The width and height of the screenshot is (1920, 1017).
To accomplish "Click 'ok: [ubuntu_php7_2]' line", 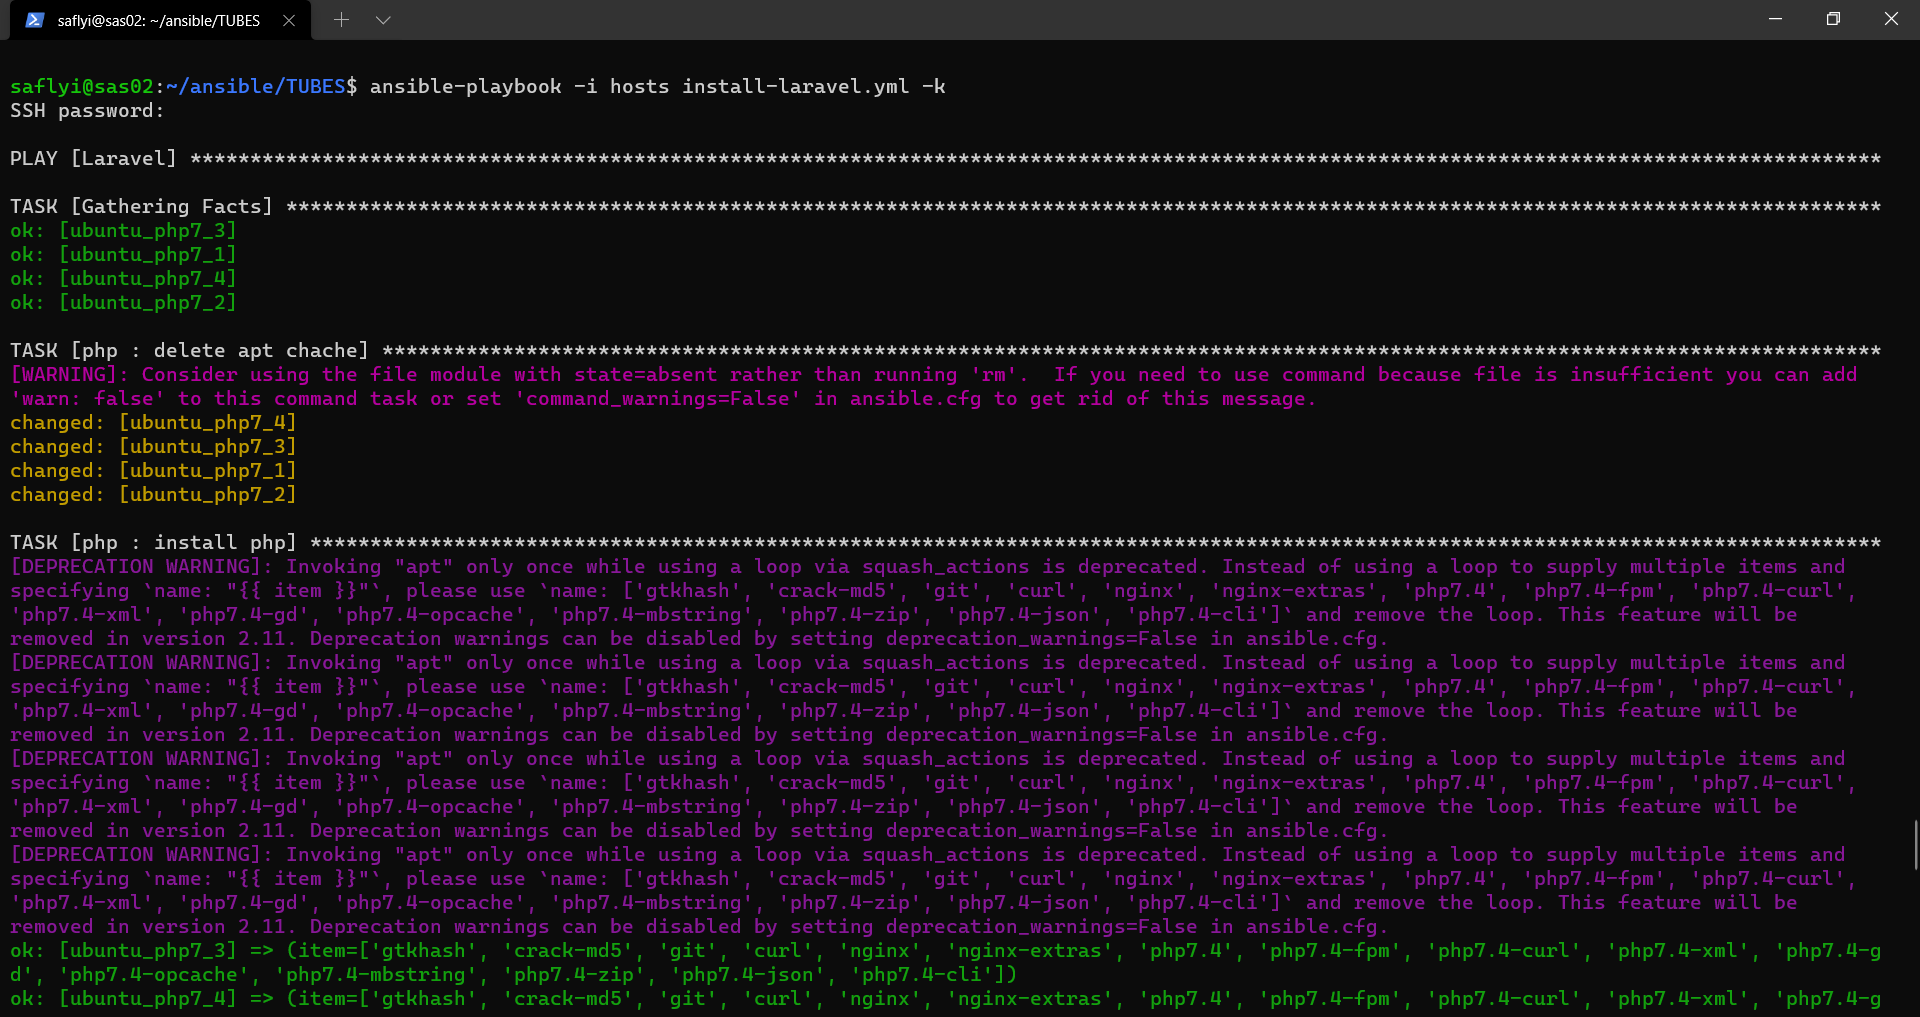I will [x=123, y=302].
